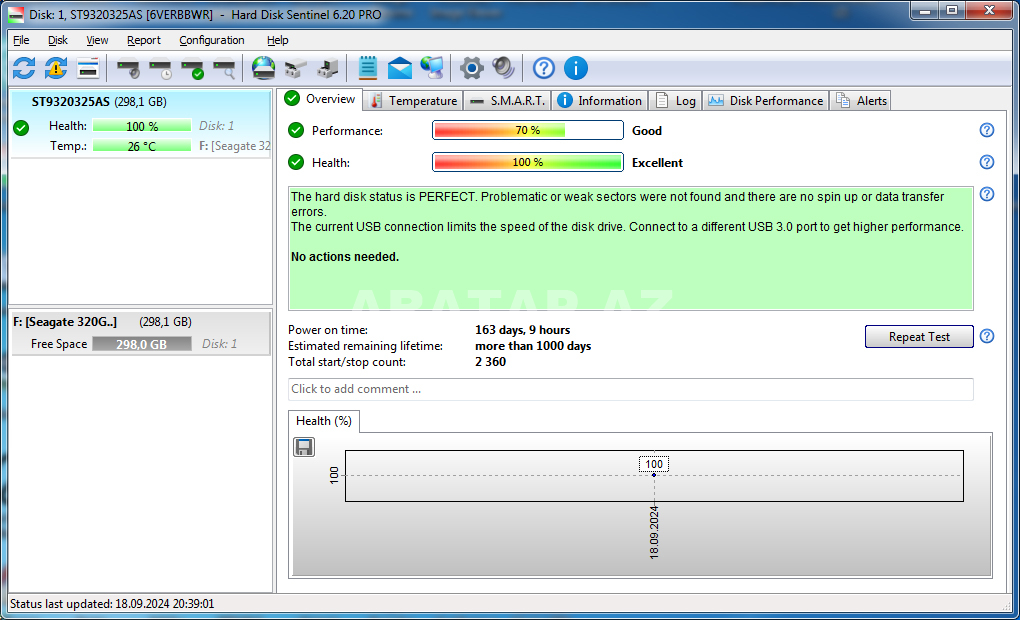Click the two-drives toolbar icon after the globe
Viewport: 1020px width, 620px height.
point(295,68)
